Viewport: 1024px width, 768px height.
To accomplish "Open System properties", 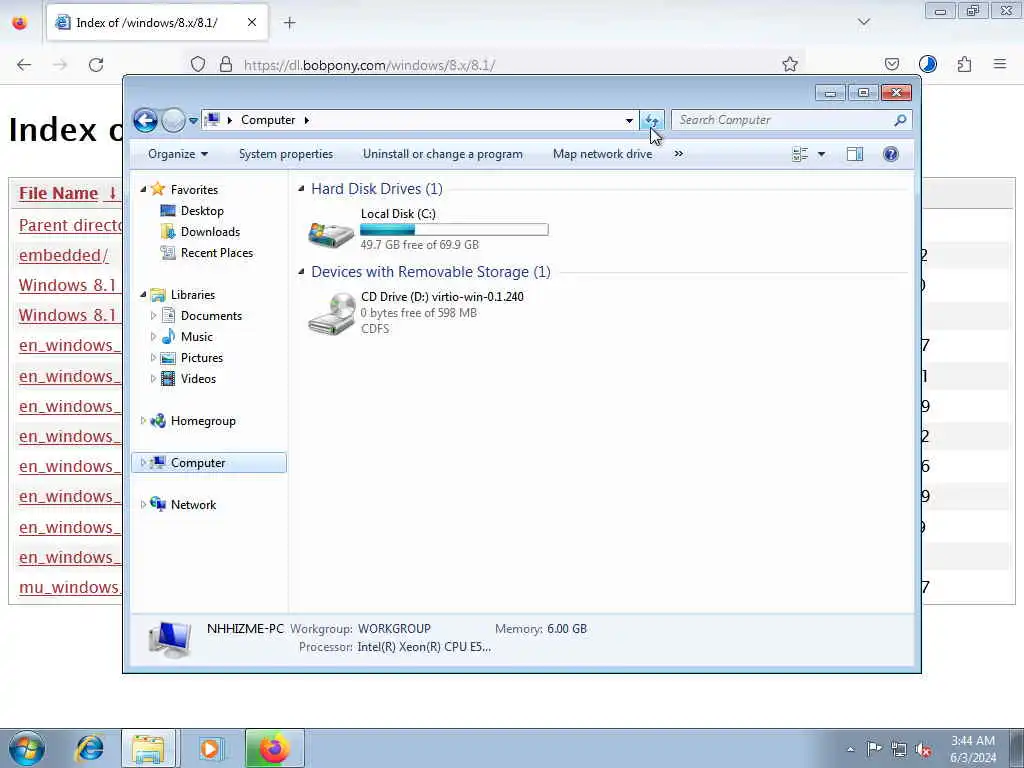I will coord(286,154).
